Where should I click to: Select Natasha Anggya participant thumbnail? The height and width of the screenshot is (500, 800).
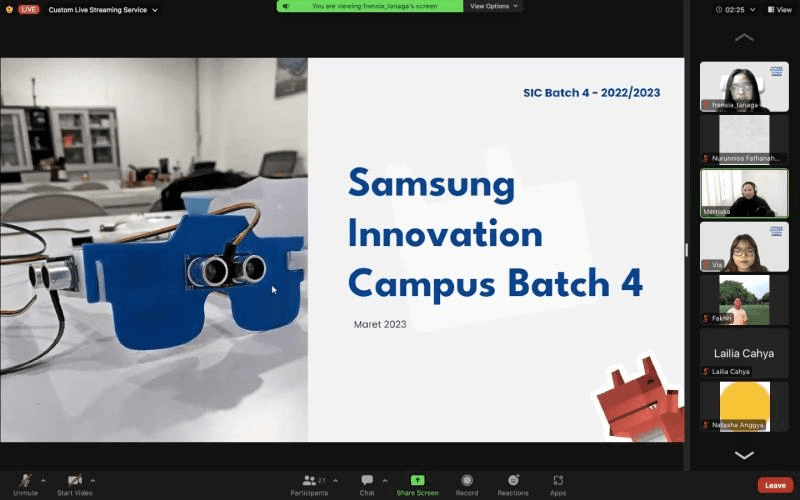tap(744, 407)
